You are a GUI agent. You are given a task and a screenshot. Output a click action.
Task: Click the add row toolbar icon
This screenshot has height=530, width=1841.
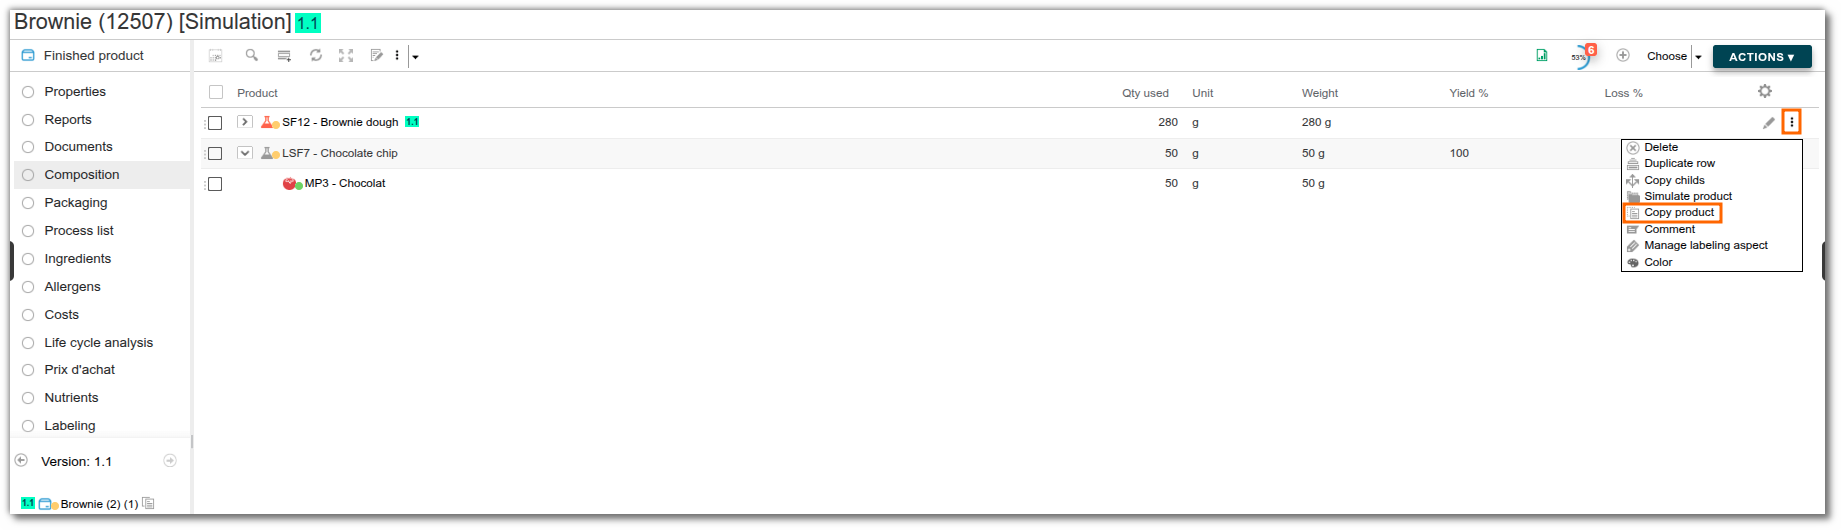point(284,56)
